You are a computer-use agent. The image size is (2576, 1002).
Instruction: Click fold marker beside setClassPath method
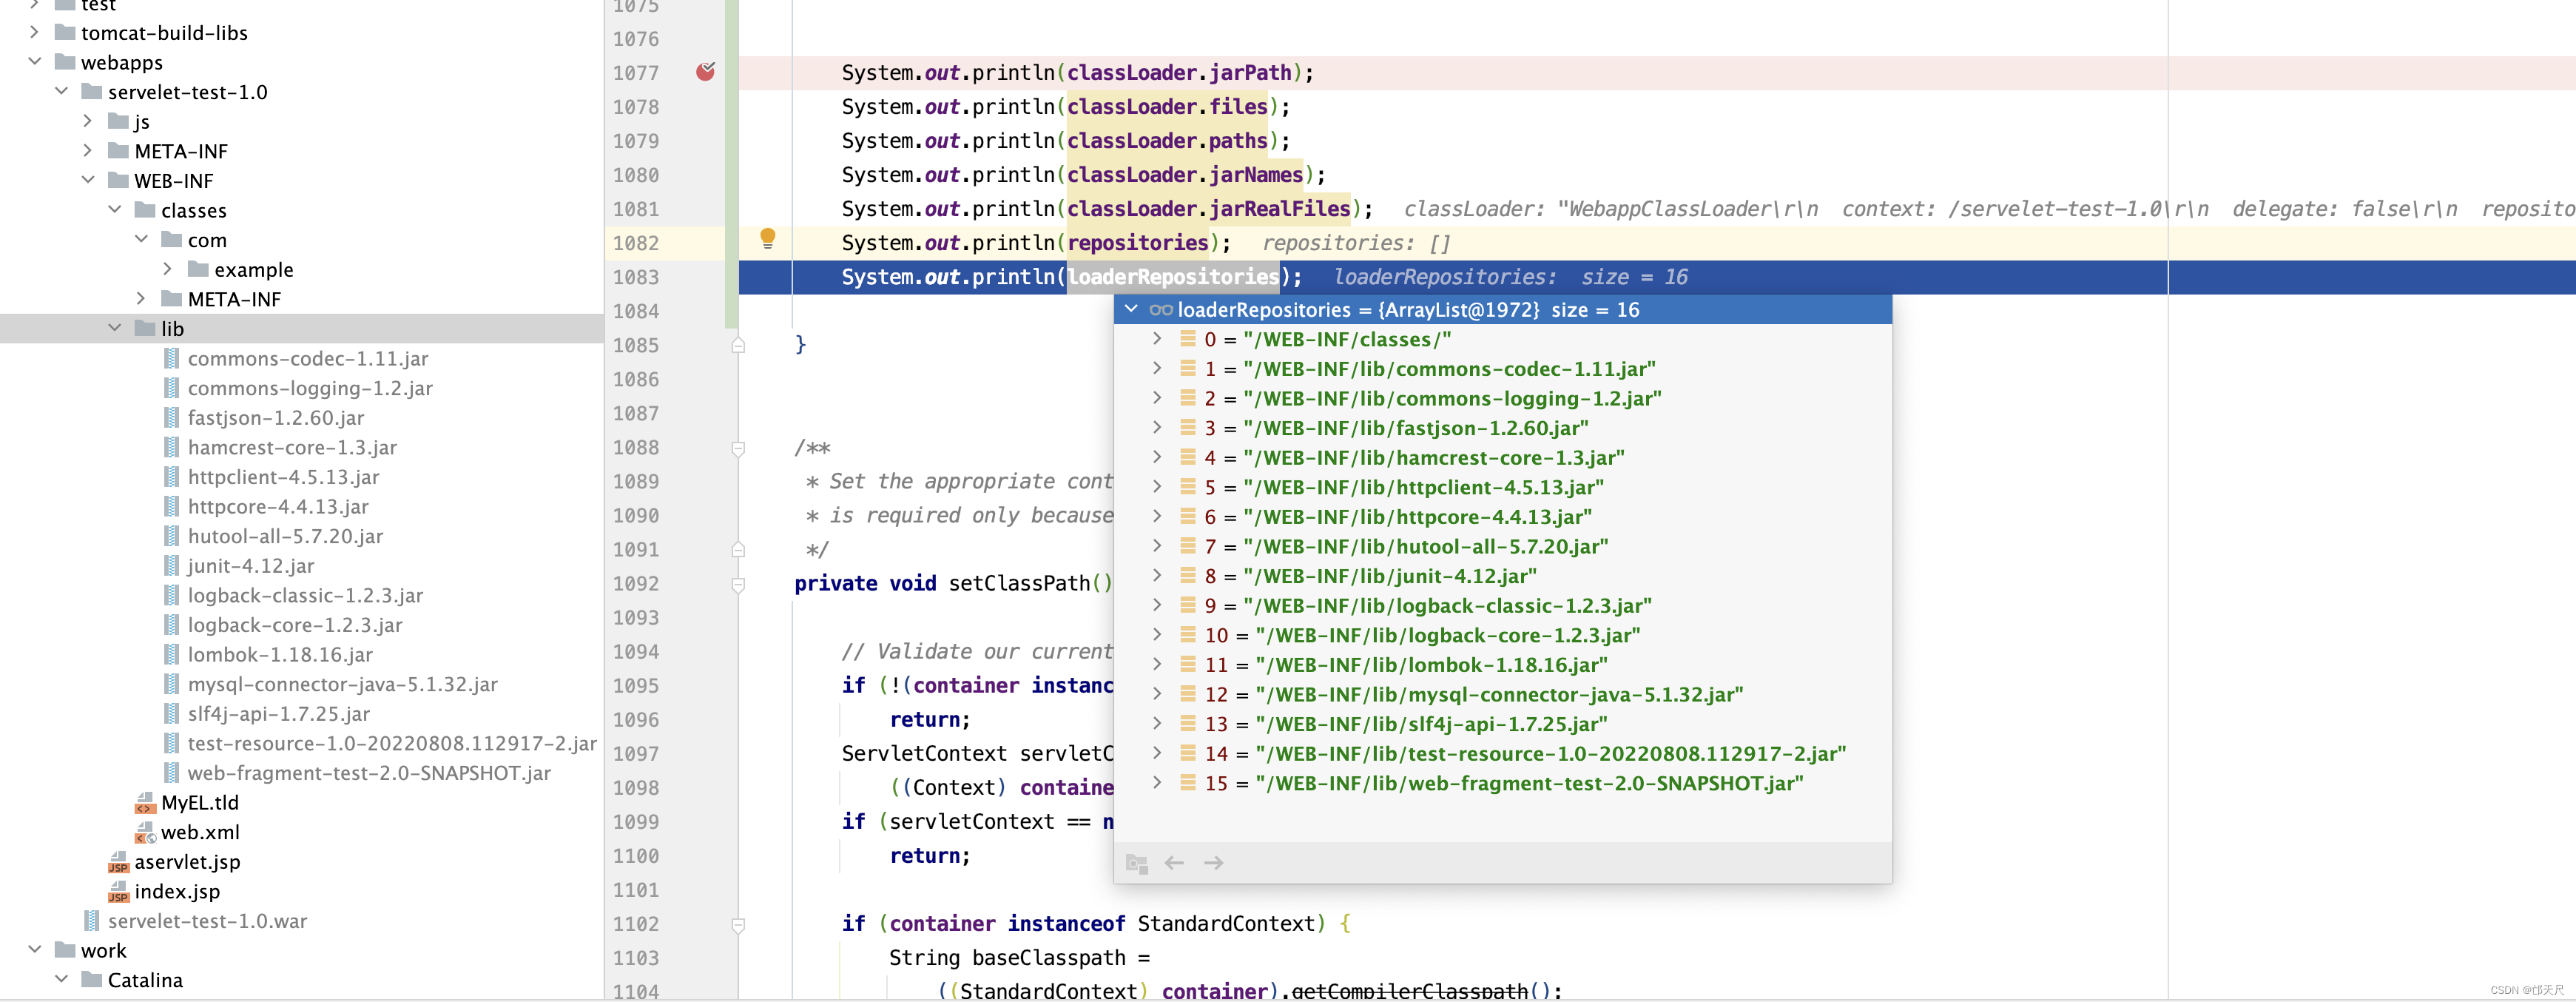[x=738, y=584]
